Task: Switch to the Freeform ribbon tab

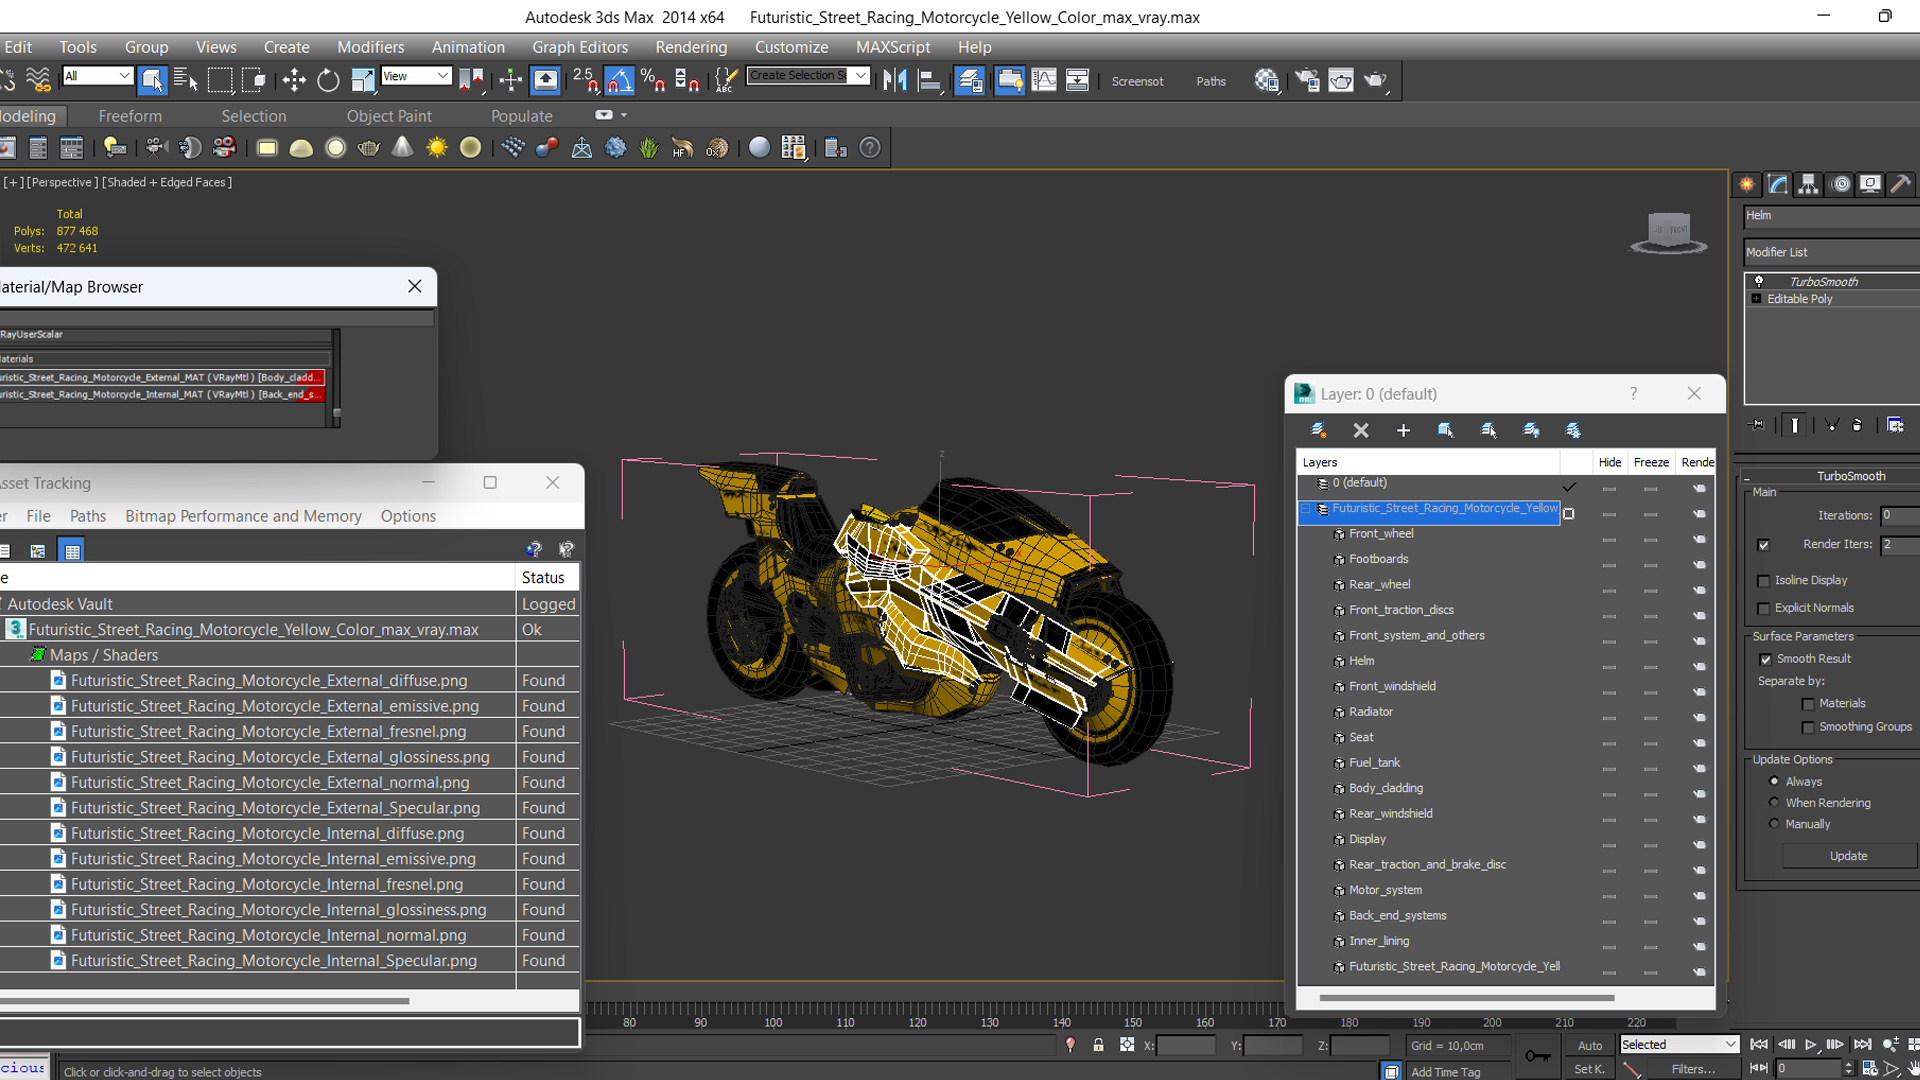Action: pyautogui.click(x=130, y=116)
